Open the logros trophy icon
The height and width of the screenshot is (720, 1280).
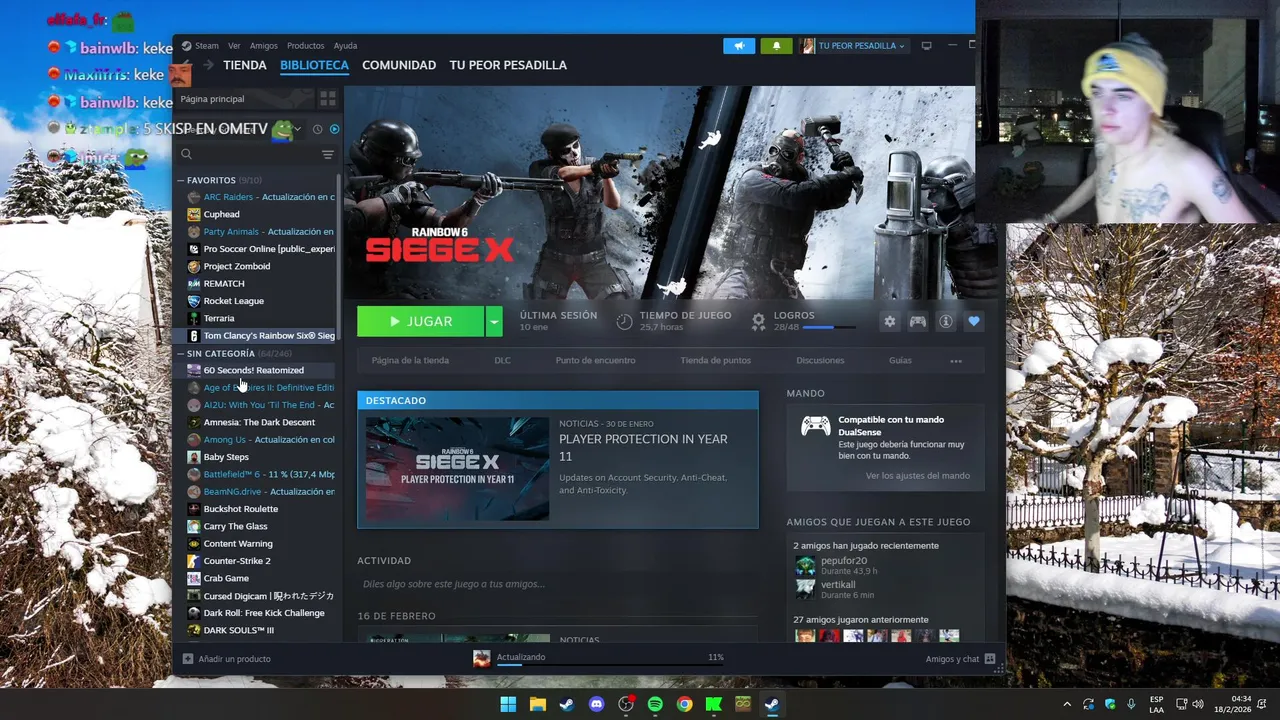(758, 321)
